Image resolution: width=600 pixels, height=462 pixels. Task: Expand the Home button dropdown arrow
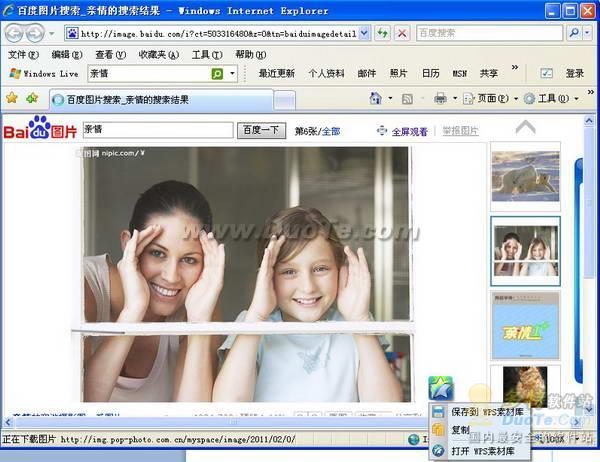click(x=390, y=99)
